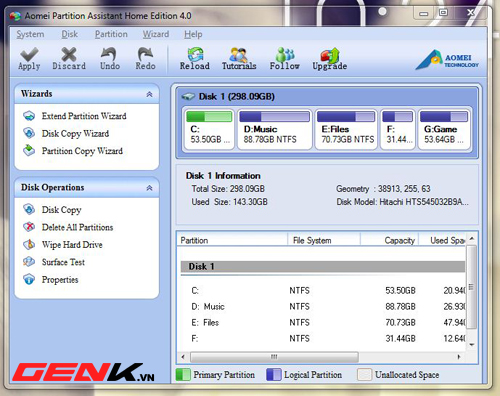The height and width of the screenshot is (396, 500).
Task: Select the D:Music partition block
Action: point(274,130)
